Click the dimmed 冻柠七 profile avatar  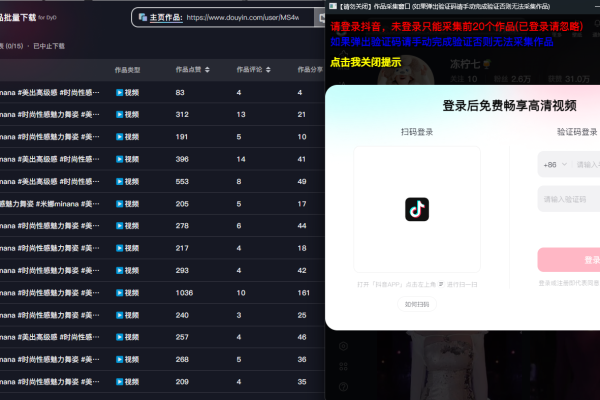point(406,71)
